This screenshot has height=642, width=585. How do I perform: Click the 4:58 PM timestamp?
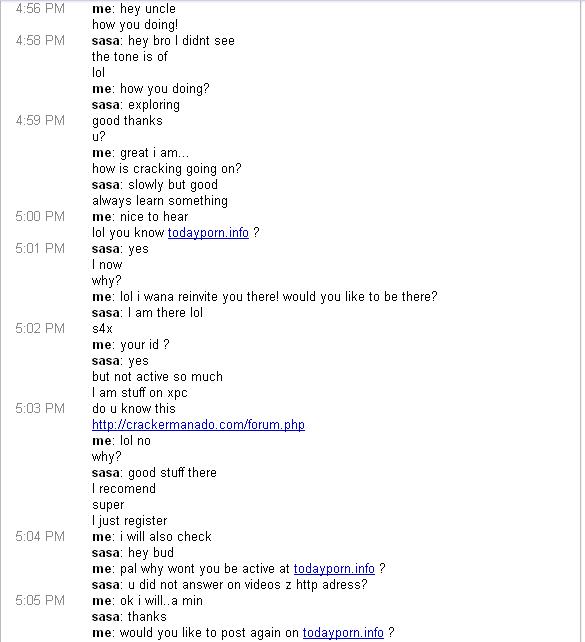pyautogui.click(x=40, y=41)
